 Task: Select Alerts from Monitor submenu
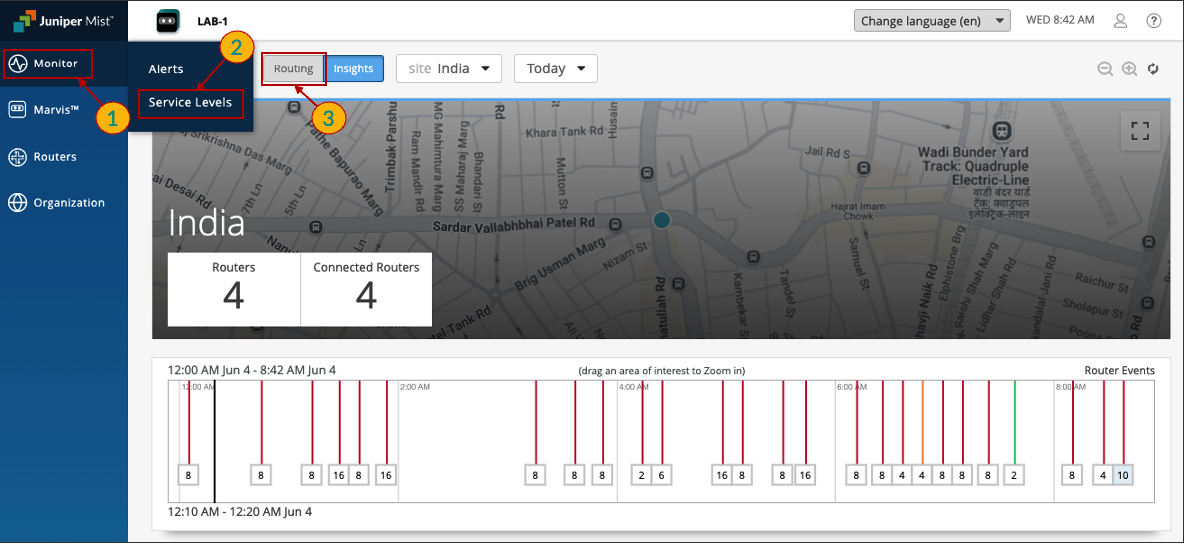pos(166,69)
